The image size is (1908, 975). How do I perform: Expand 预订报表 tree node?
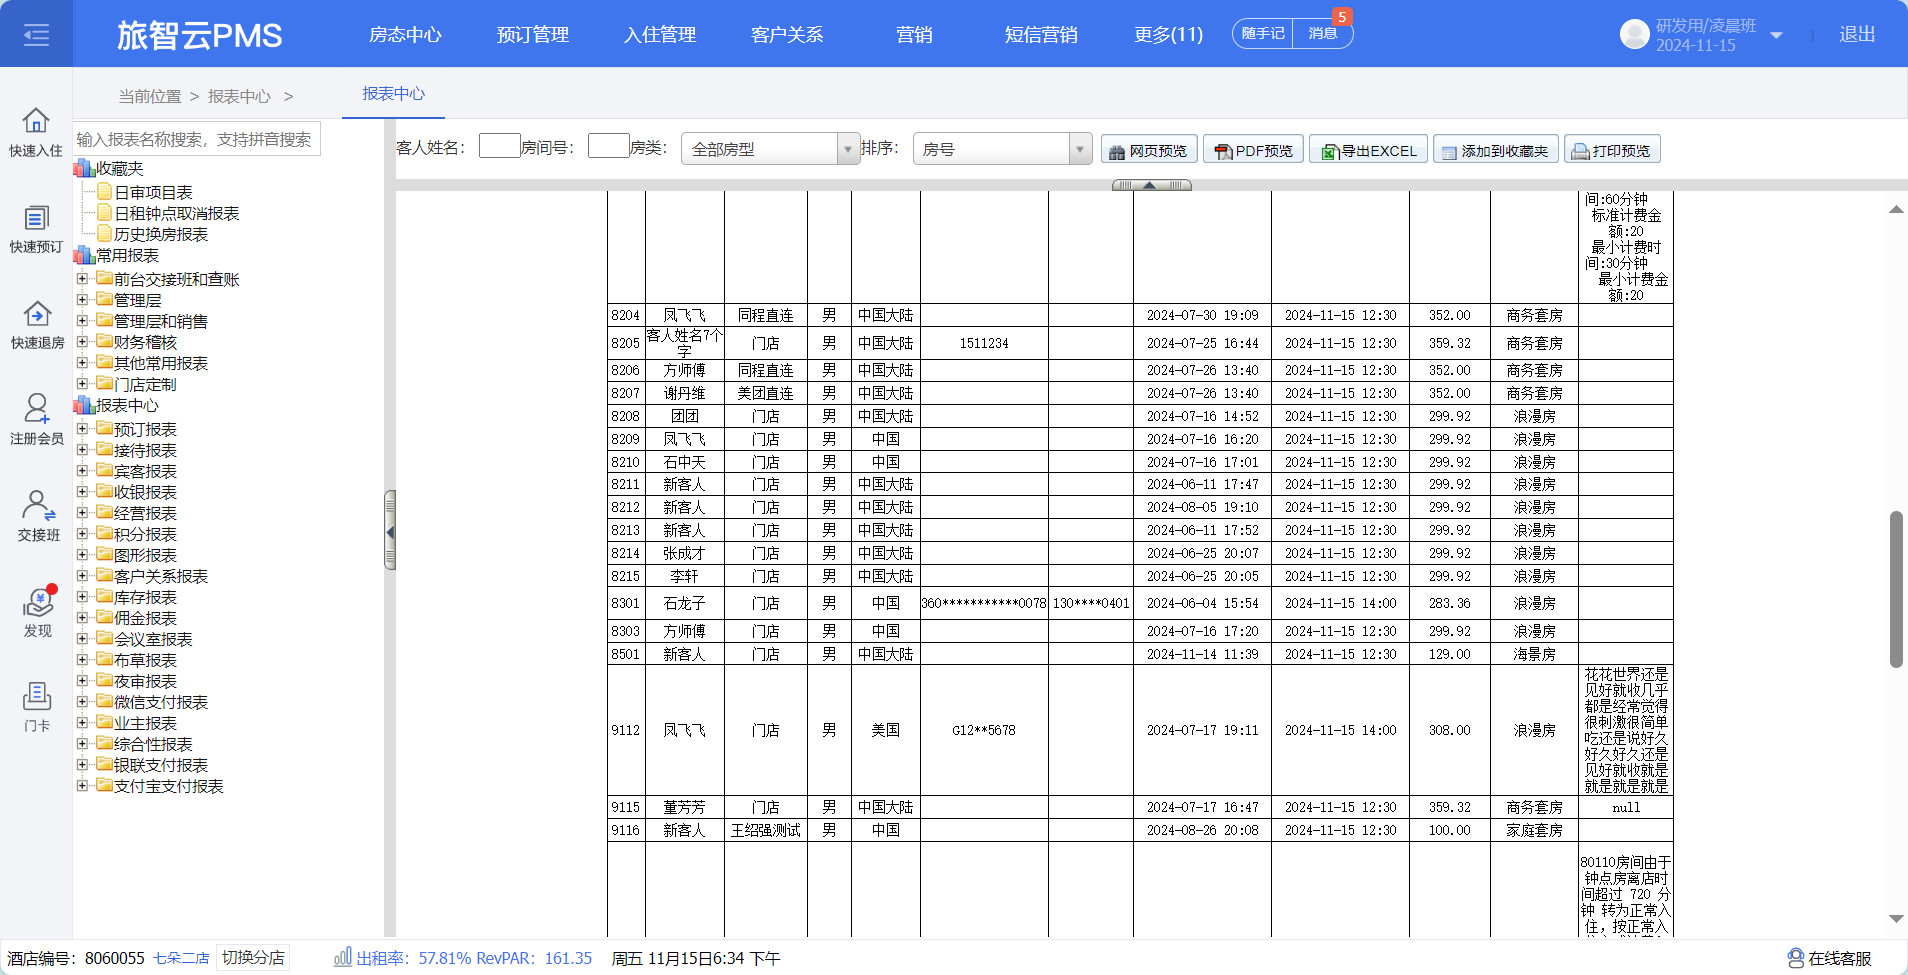[82, 429]
